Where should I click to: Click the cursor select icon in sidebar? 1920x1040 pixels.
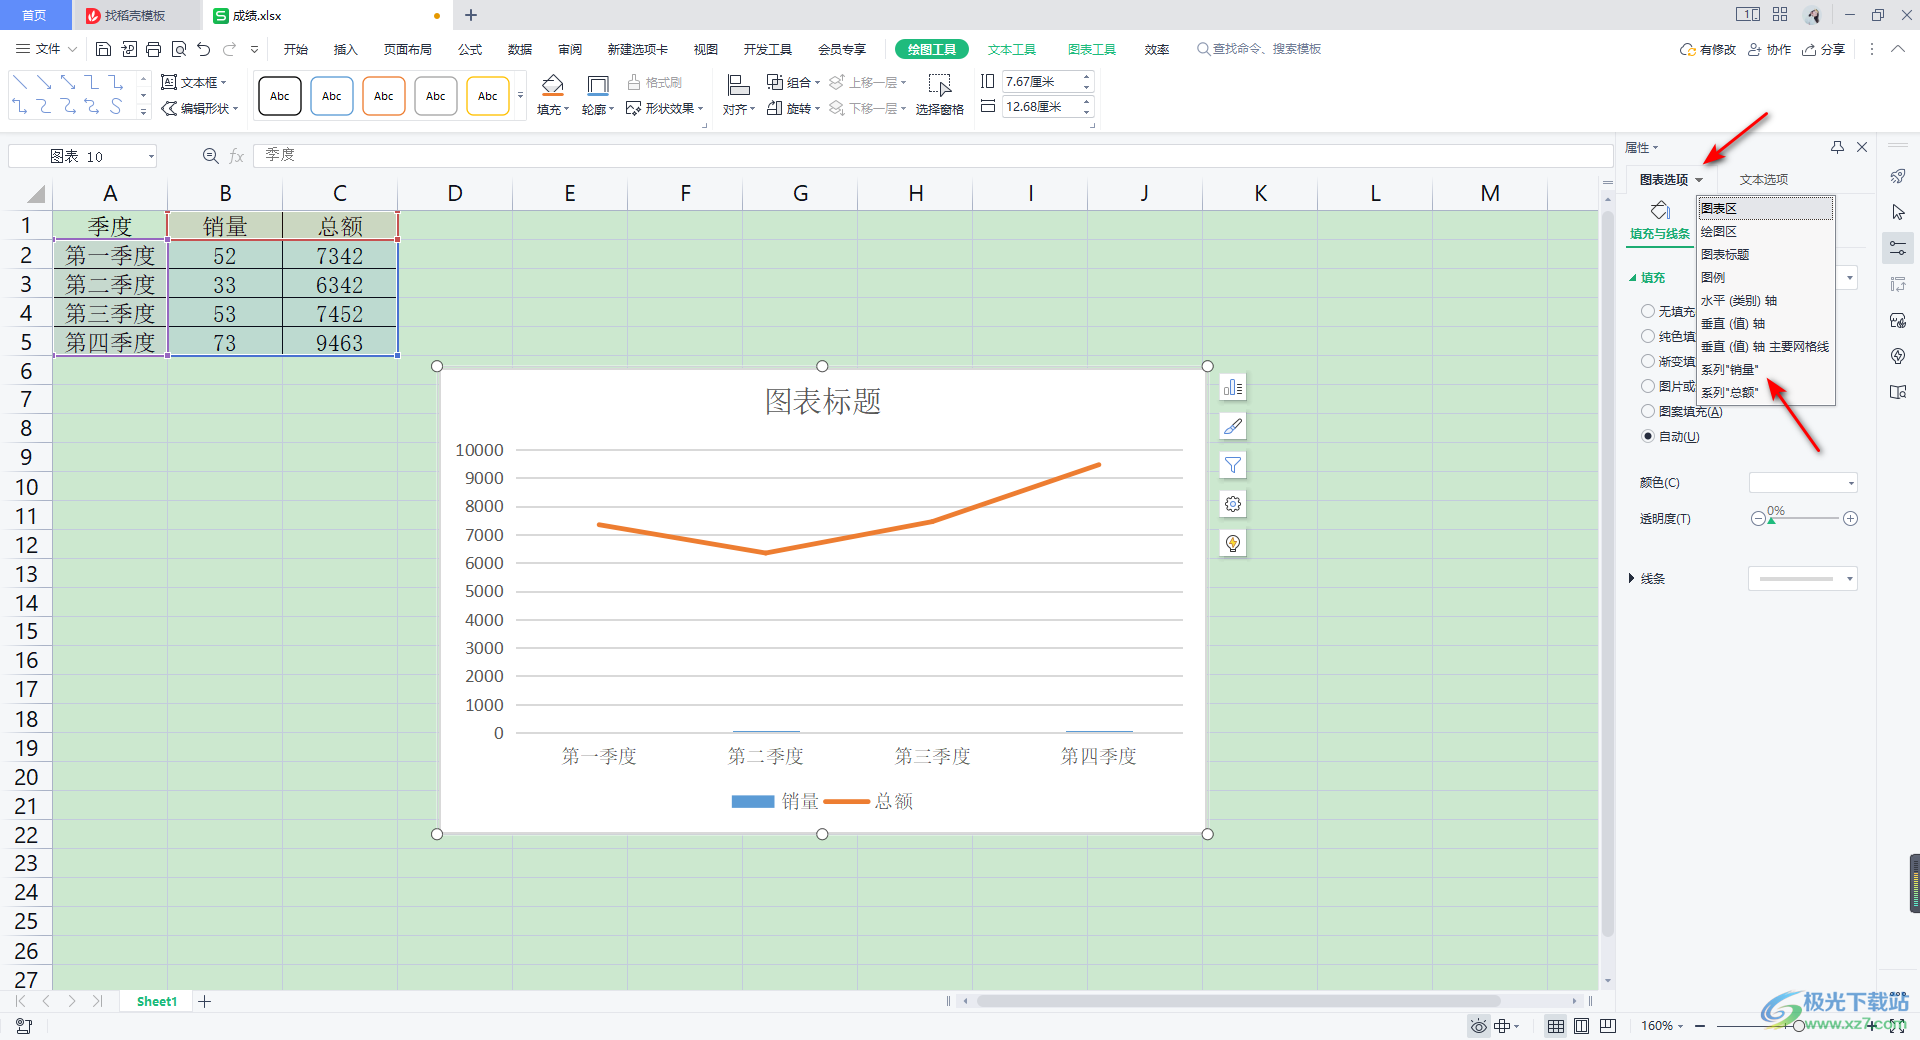click(x=1898, y=212)
